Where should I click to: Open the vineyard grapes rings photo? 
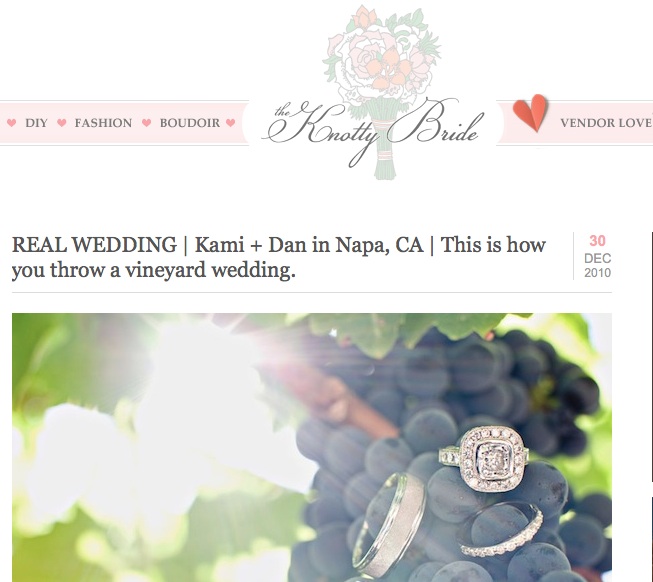[x=312, y=448]
